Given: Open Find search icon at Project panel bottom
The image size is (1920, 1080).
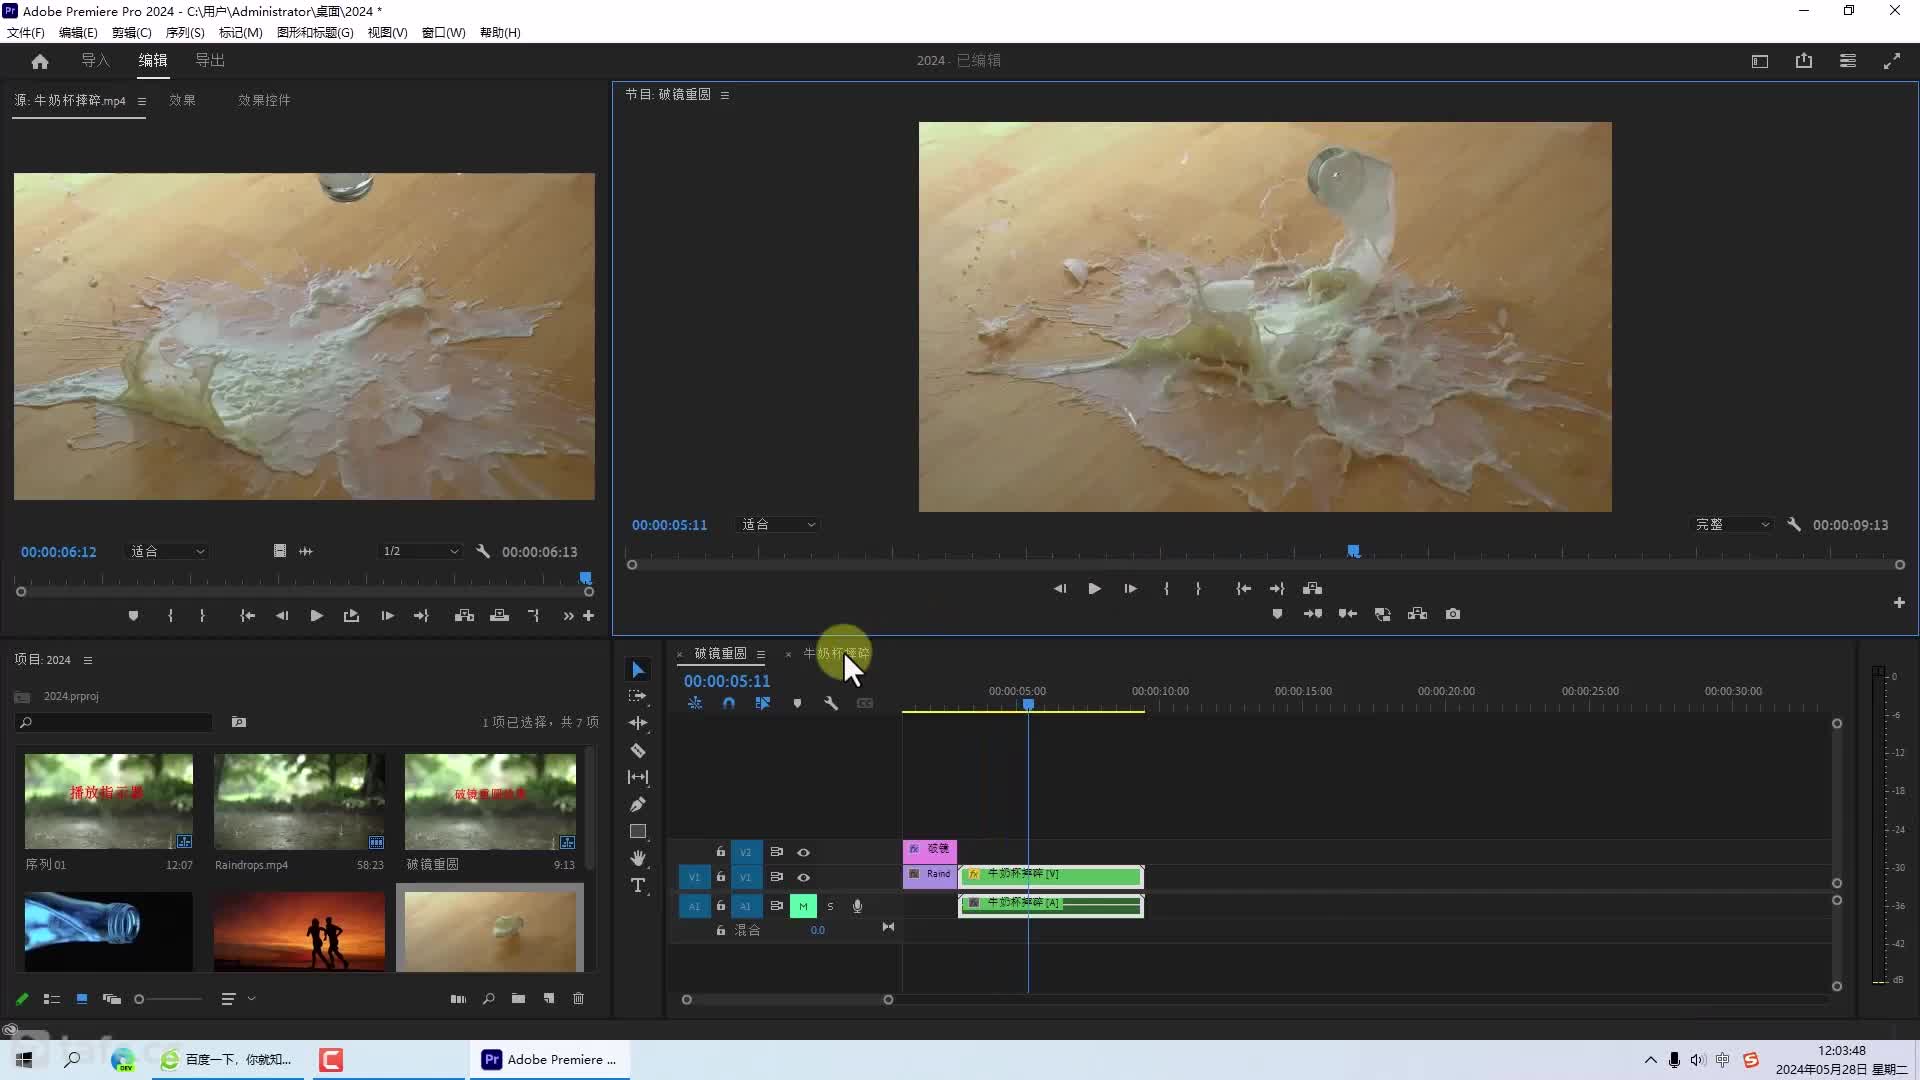Looking at the screenshot, I should (488, 999).
